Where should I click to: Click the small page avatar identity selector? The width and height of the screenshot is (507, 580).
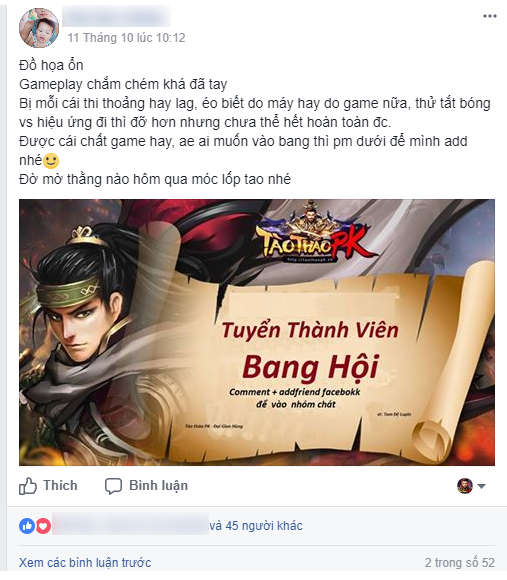[x=465, y=486]
